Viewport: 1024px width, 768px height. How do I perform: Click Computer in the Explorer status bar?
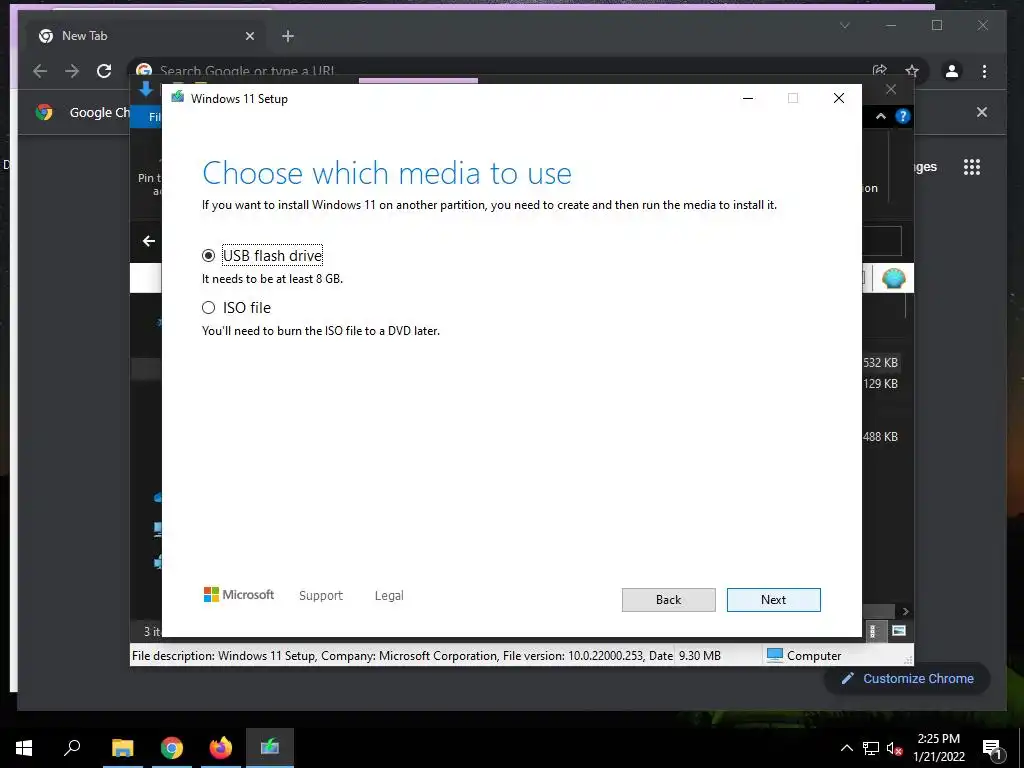point(803,656)
